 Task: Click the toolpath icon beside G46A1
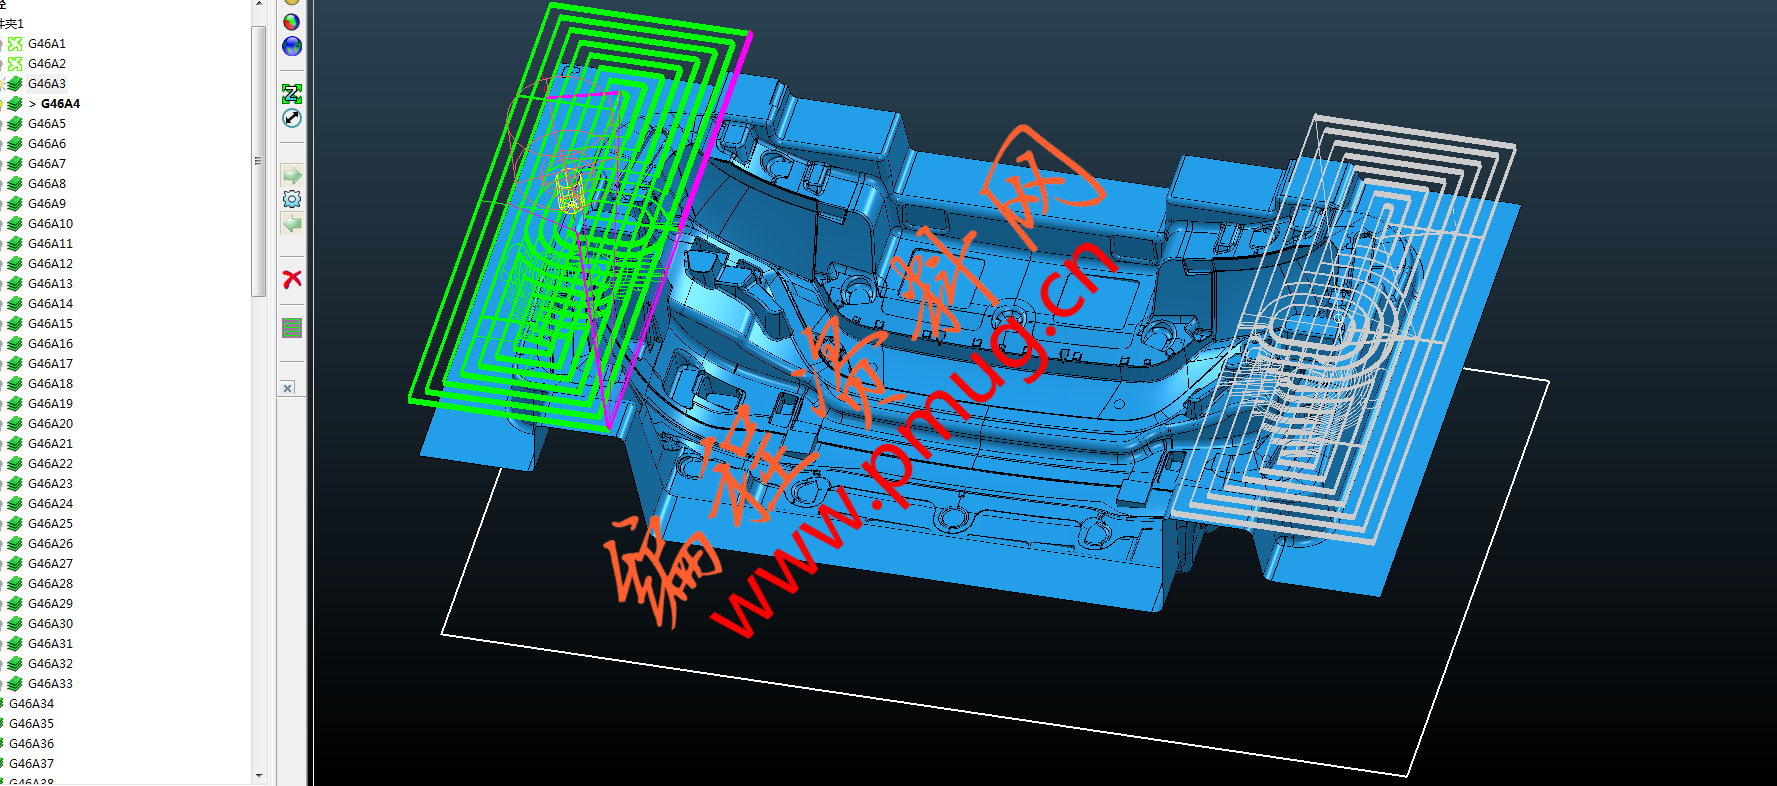tap(15, 44)
